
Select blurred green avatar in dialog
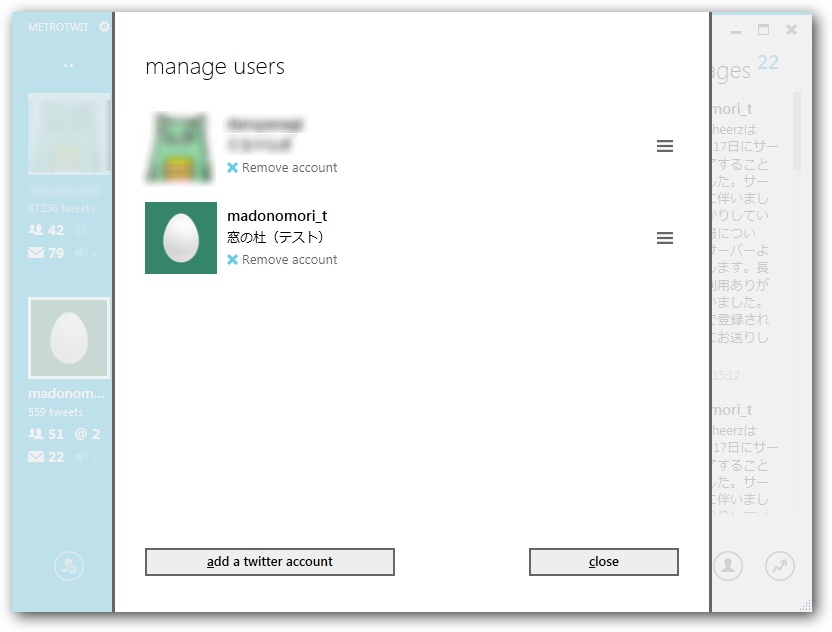click(181, 148)
